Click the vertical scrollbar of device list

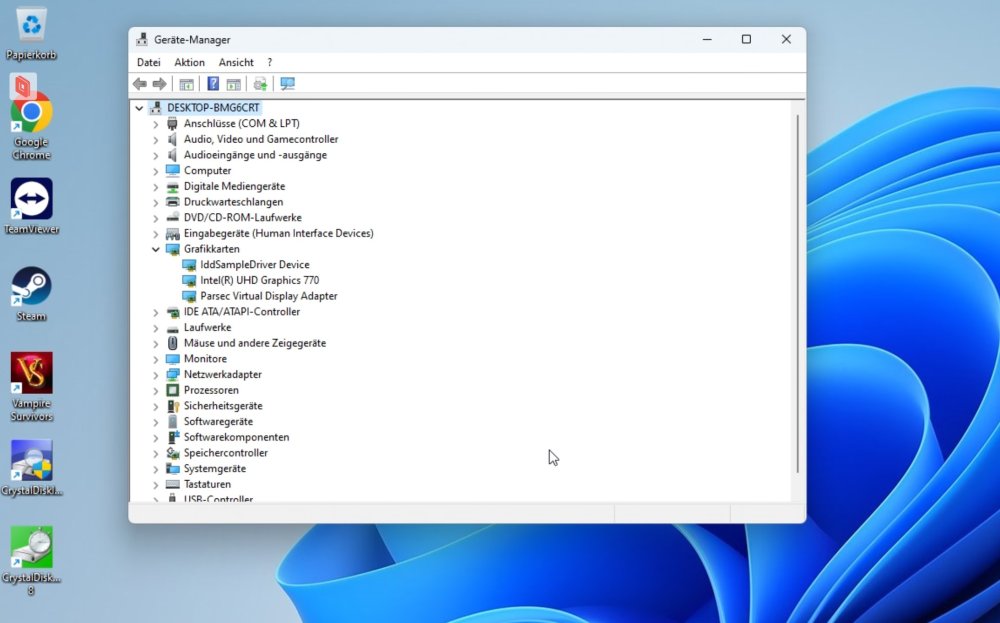797,293
